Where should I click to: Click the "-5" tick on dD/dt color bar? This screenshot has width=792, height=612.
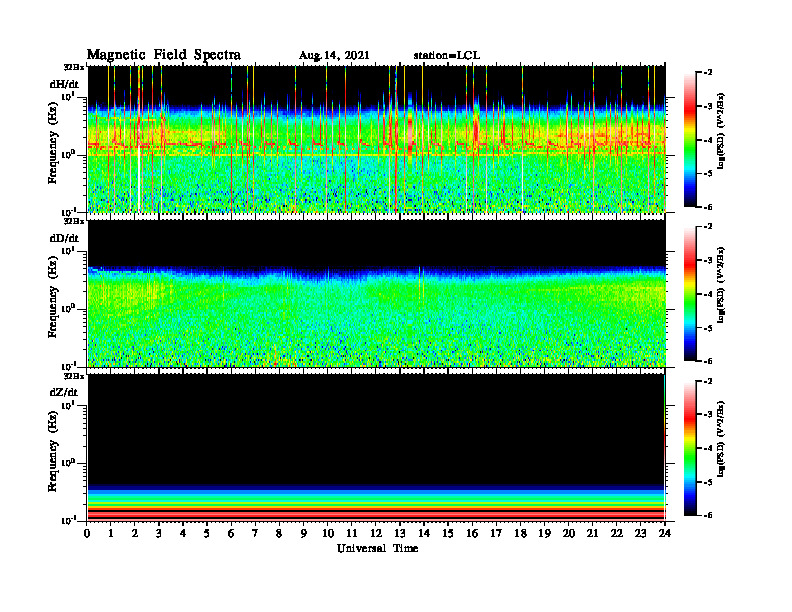point(707,328)
